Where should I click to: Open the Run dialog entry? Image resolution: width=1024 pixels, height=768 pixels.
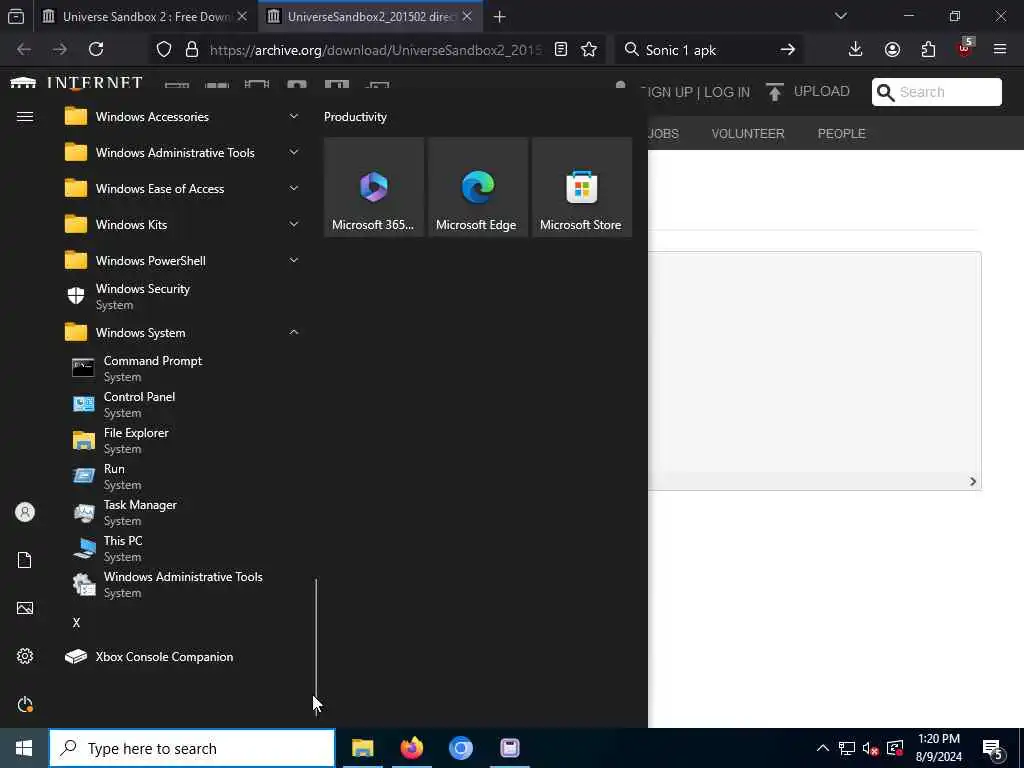click(x=183, y=476)
